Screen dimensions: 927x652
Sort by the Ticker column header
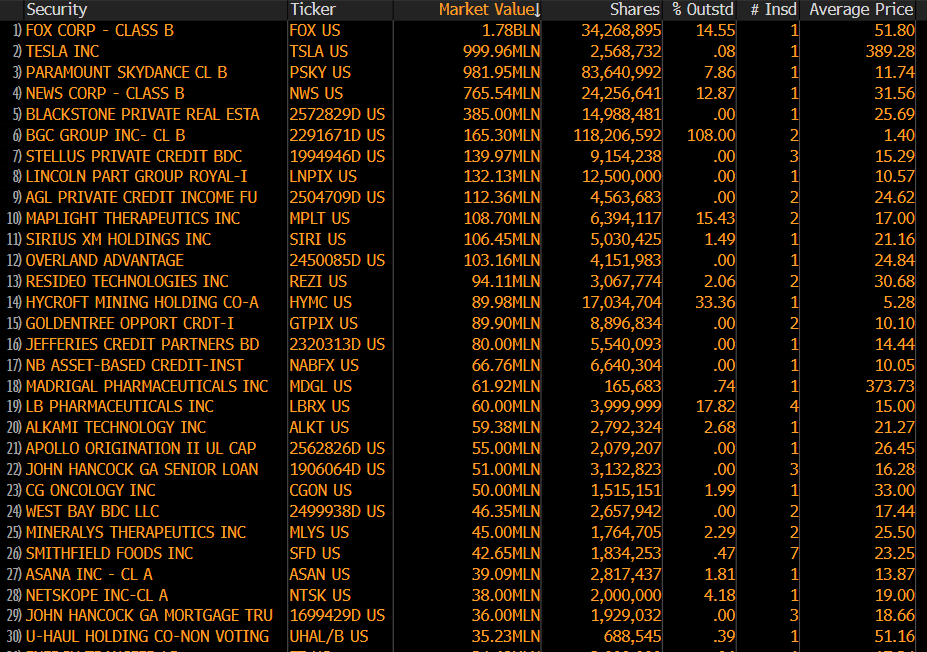pyautogui.click(x=313, y=9)
